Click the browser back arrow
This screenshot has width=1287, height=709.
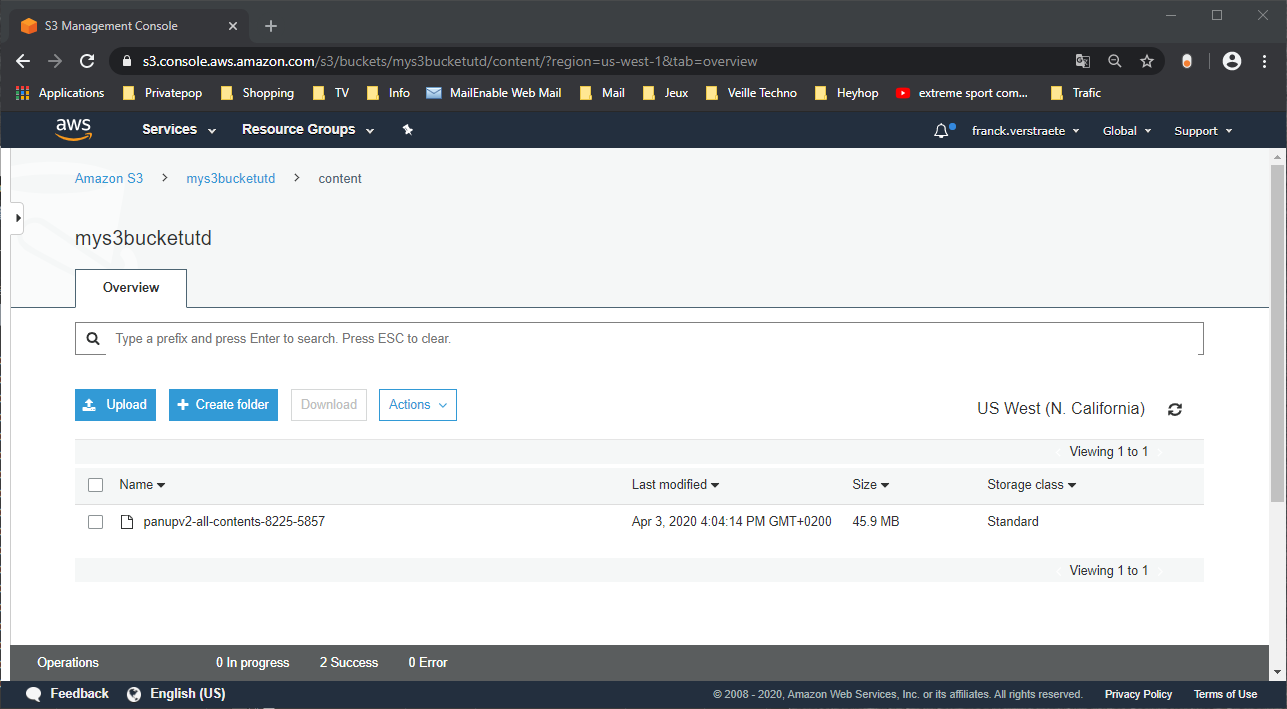[x=23, y=61]
